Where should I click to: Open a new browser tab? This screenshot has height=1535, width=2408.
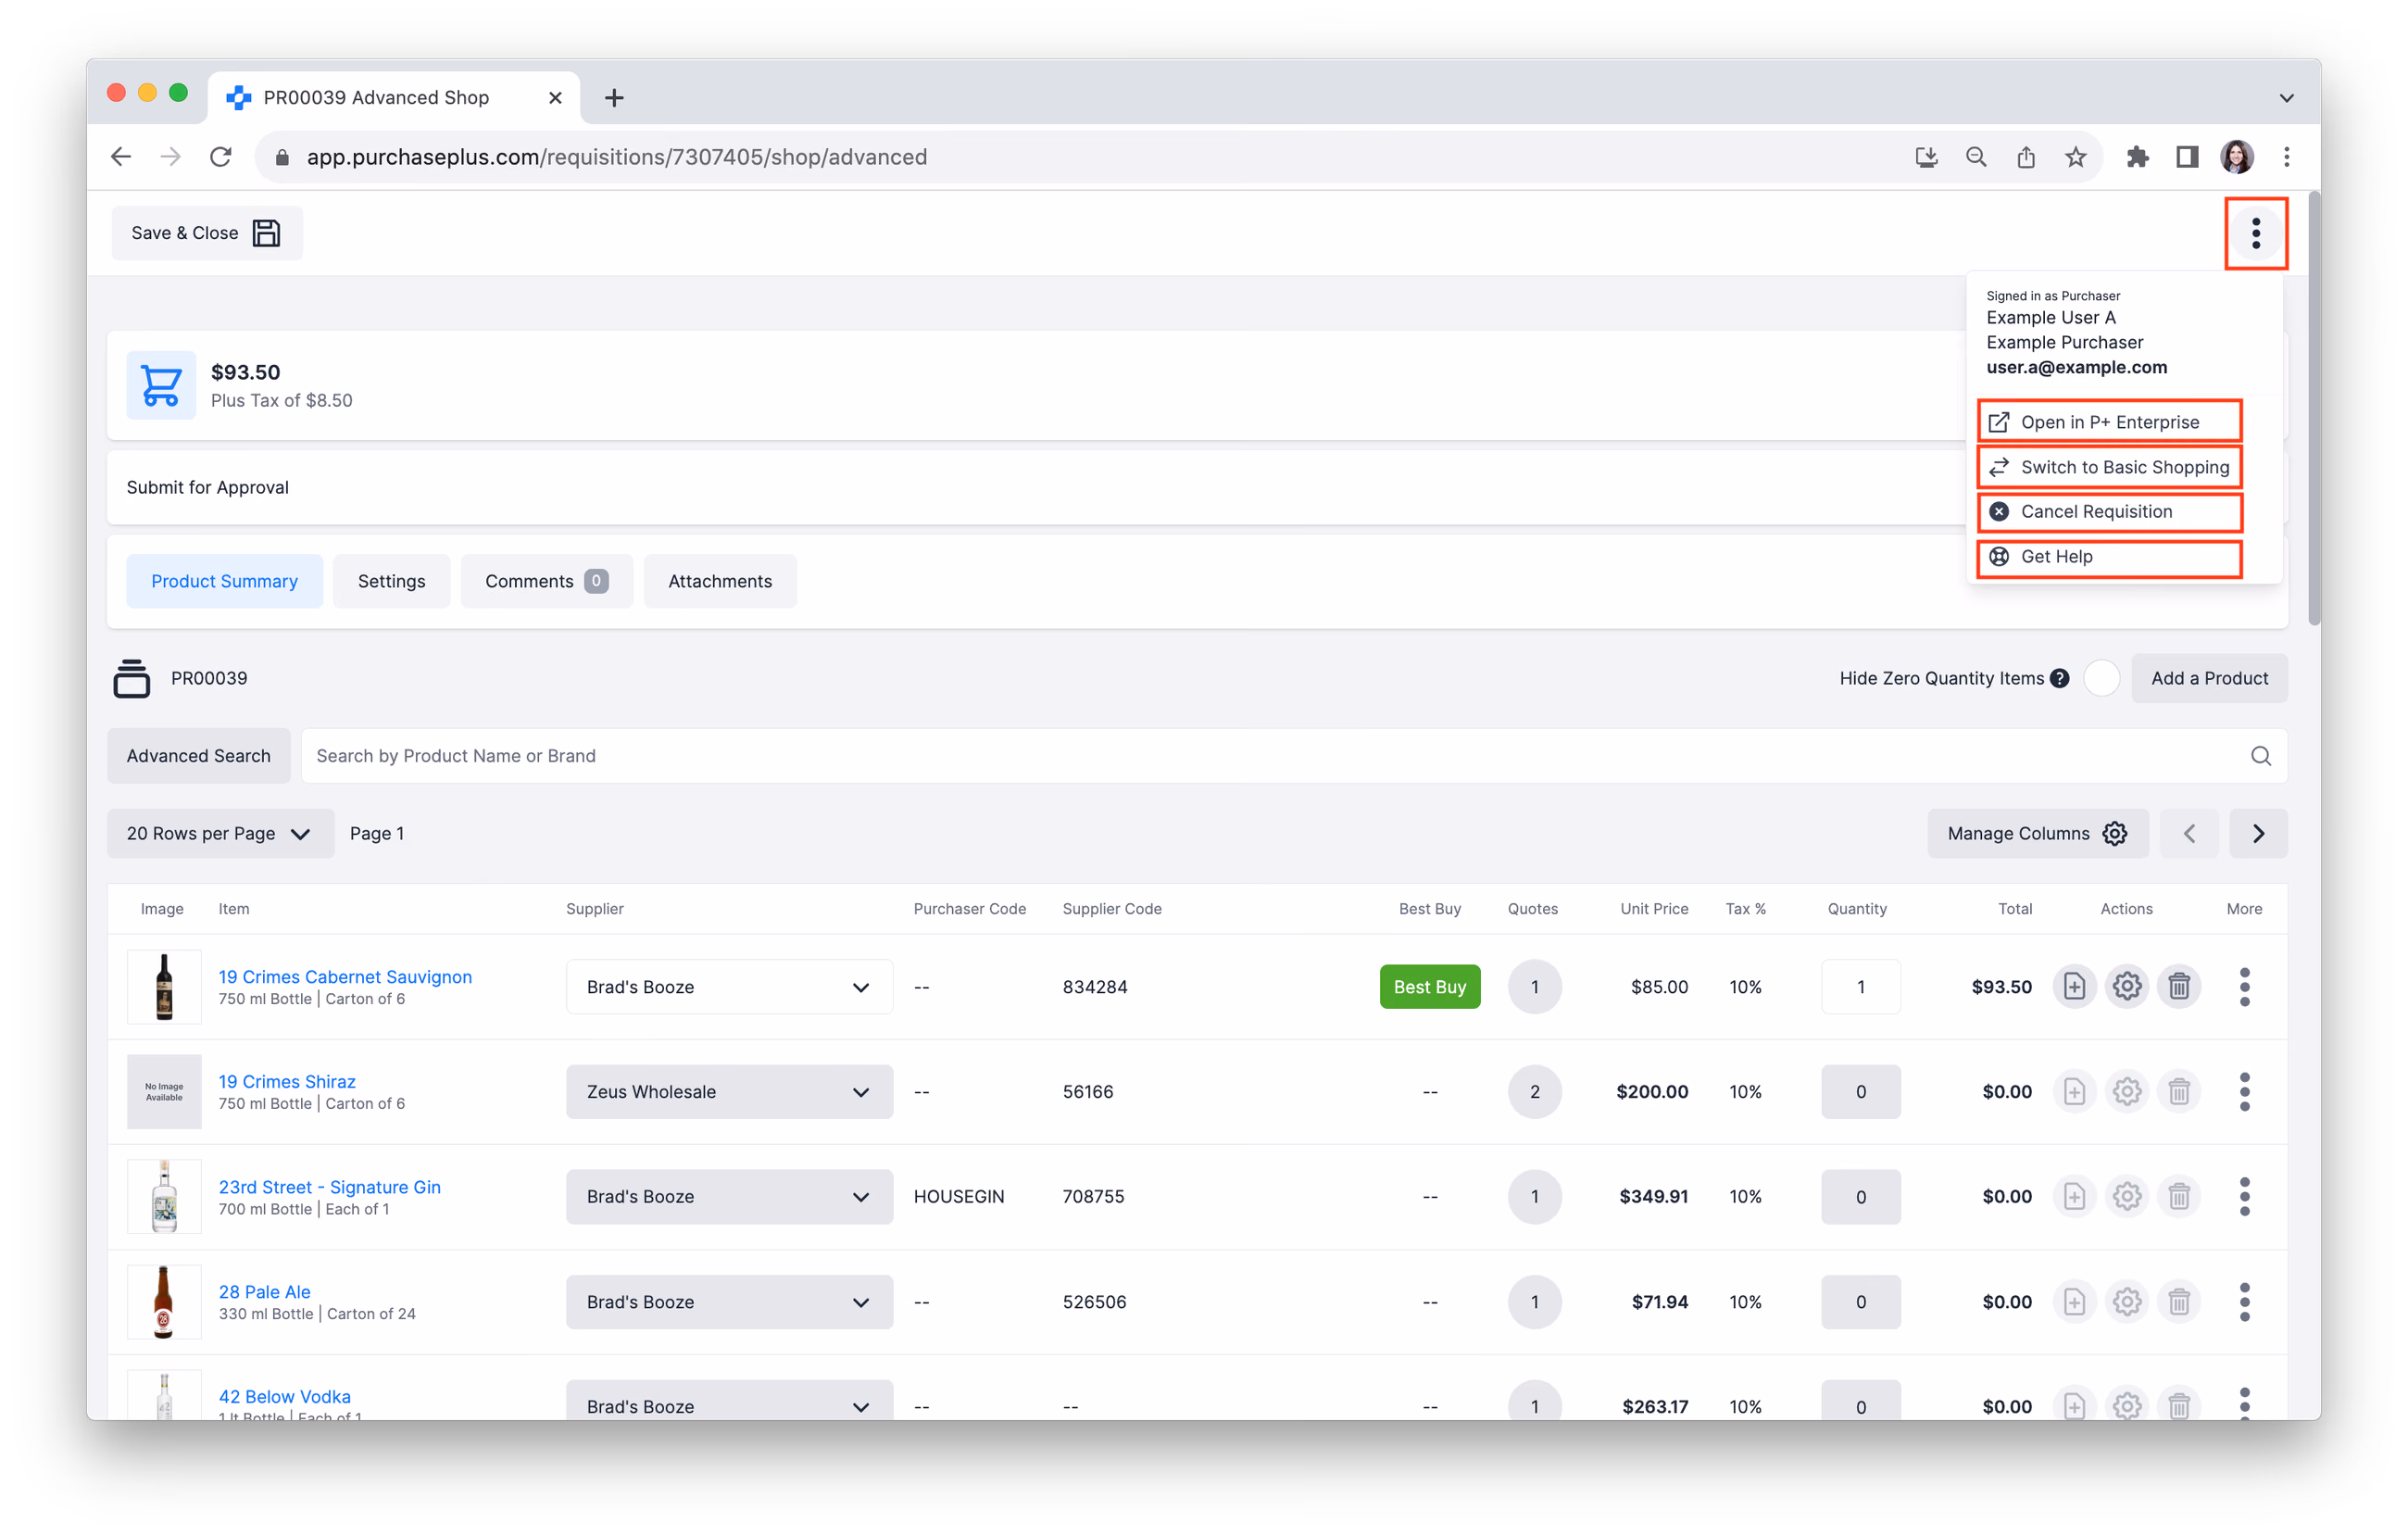pyautogui.click(x=614, y=98)
